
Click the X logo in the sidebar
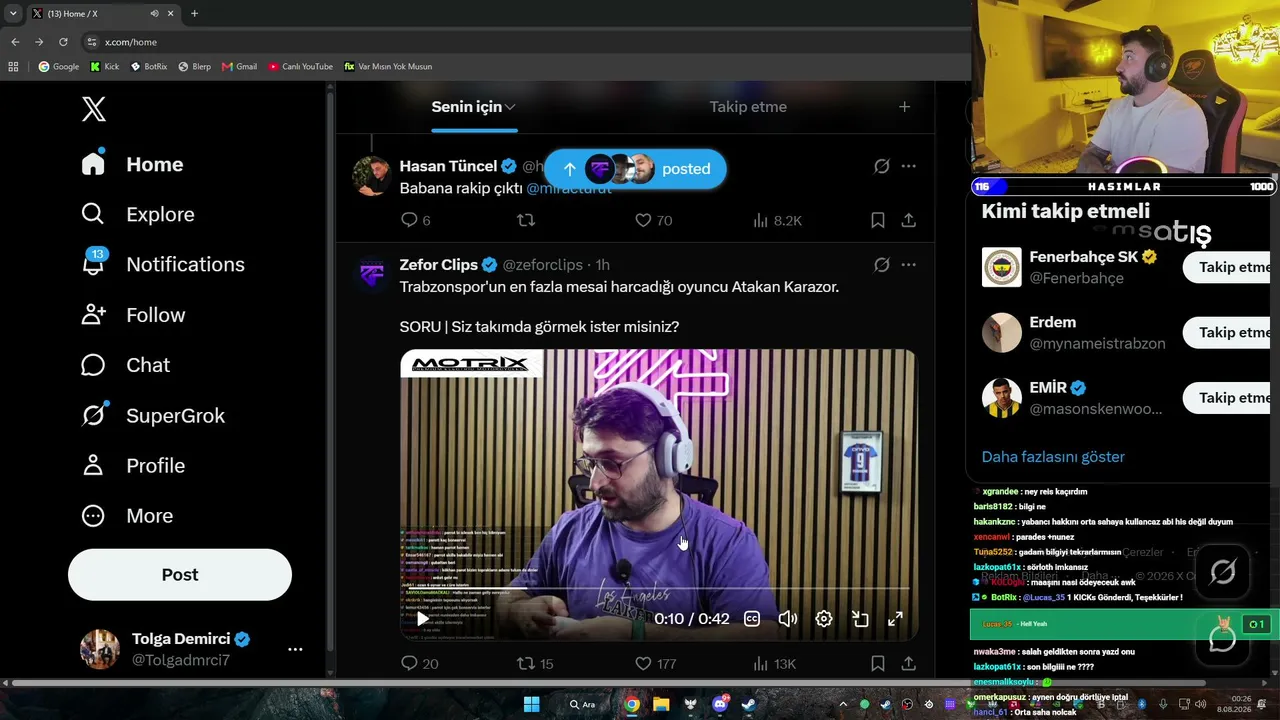click(94, 109)
